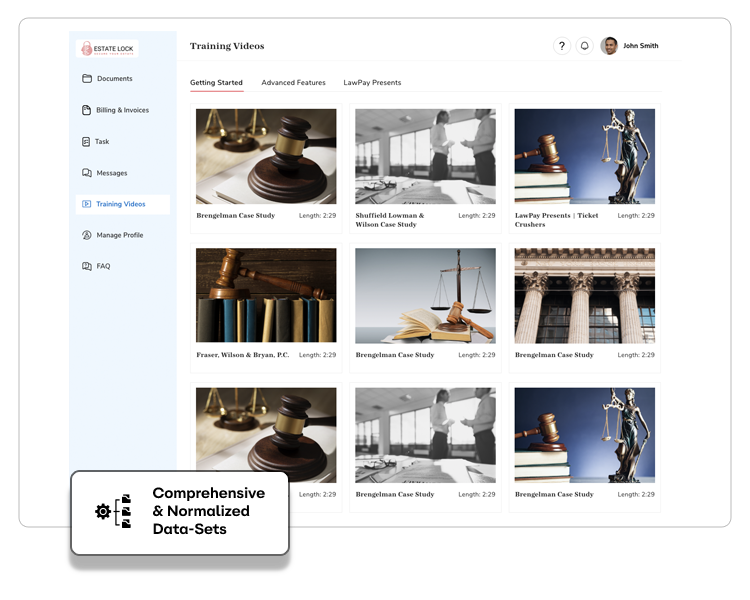Switch to the Advanced Features tab

point(293,83)
